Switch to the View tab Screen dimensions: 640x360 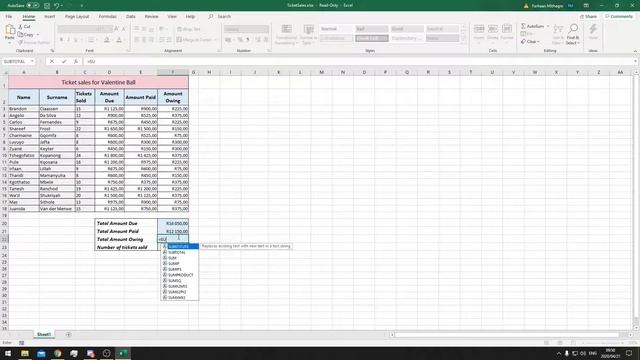(172, 17)
